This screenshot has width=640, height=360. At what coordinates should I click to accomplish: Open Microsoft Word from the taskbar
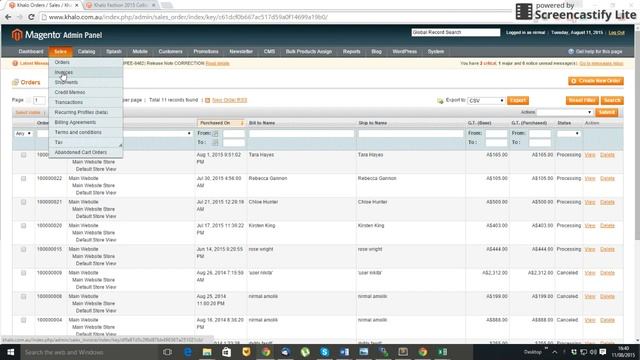pyautogui.click(x=344, y=352)
